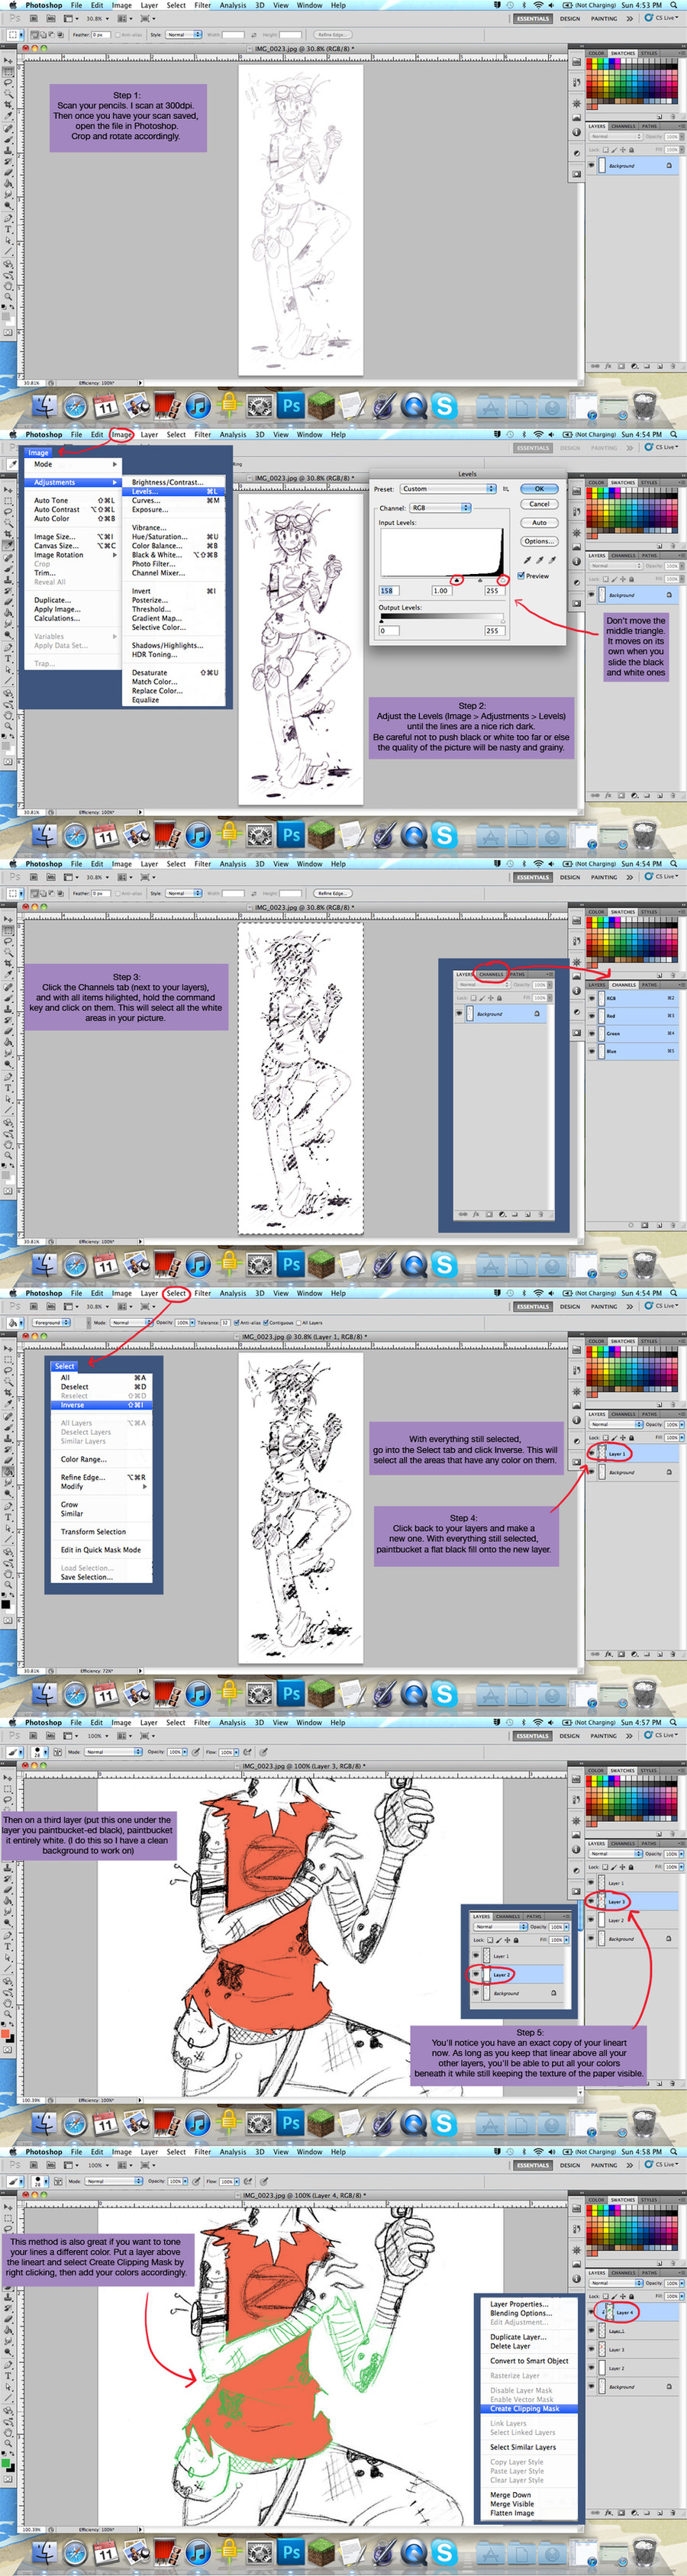Open the Preset dropdown showing Custom
This screenshot has height=2576, width=687.
point(448,489)
